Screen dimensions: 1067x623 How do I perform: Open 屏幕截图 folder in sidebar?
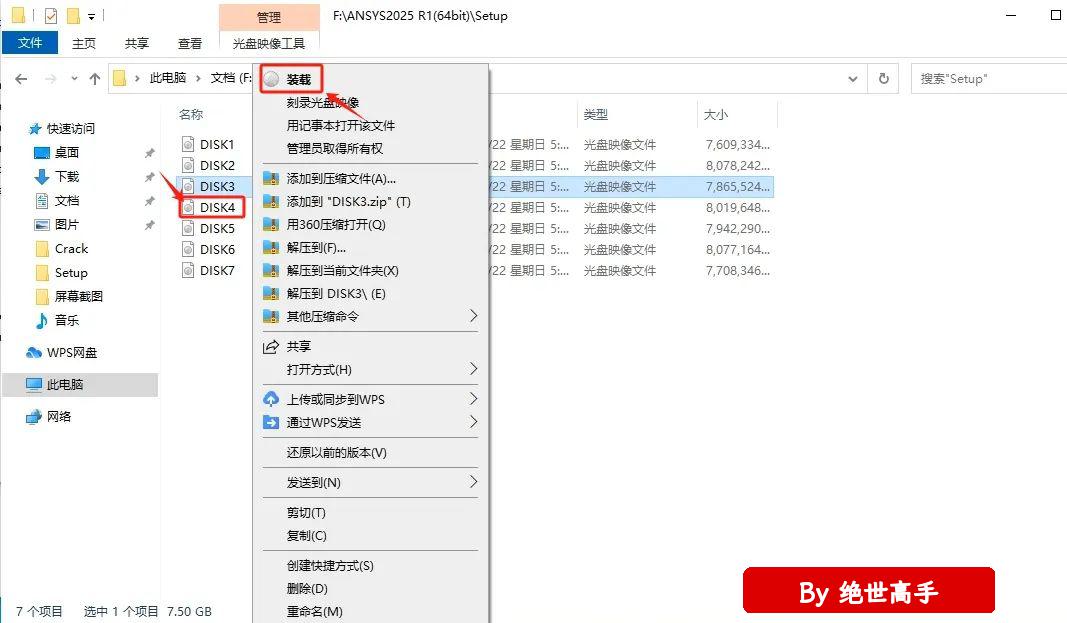coord(79,297)
